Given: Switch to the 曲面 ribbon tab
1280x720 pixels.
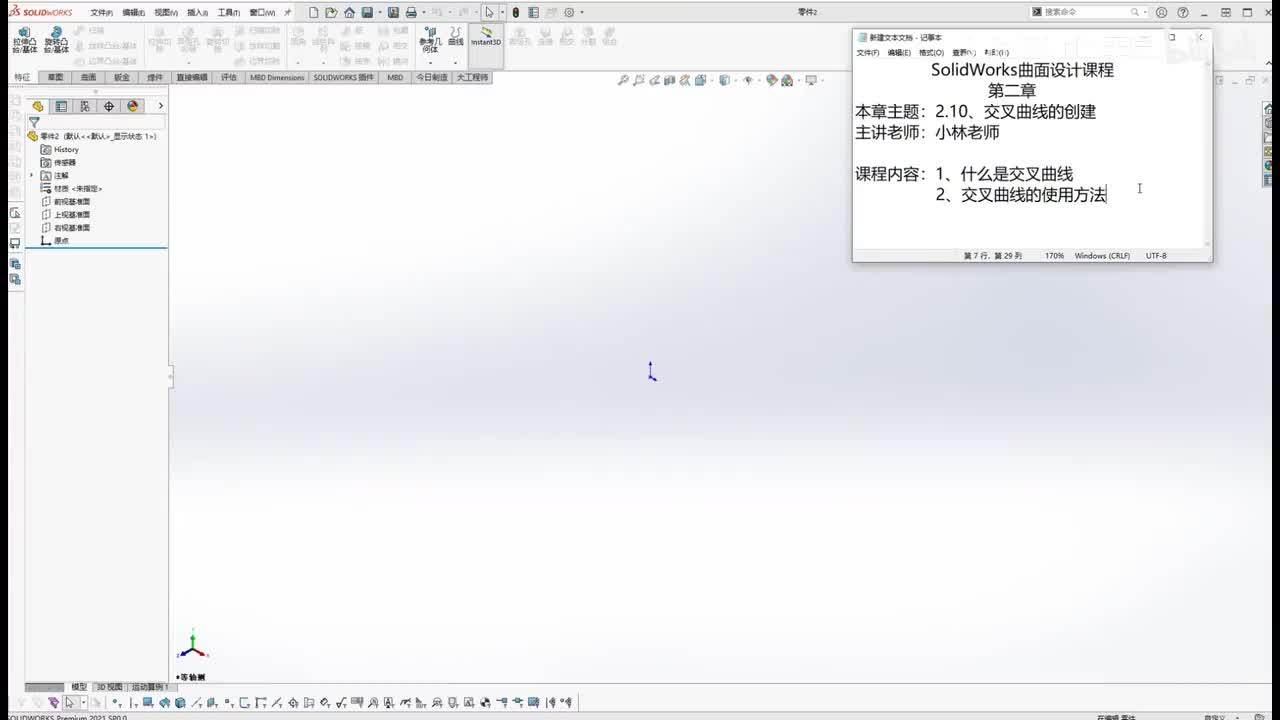Looking at the screenshot, I should click(88, 77).
